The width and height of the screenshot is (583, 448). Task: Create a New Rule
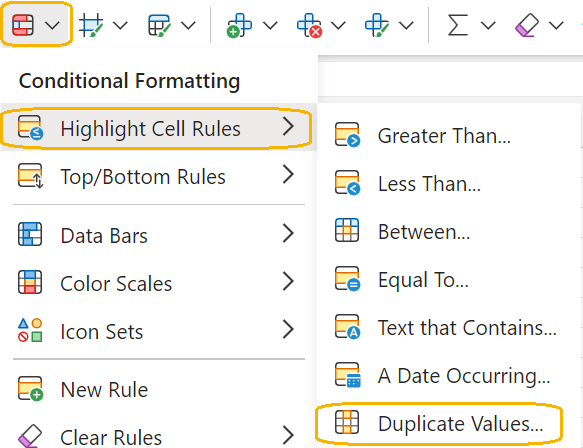point(159,389)
